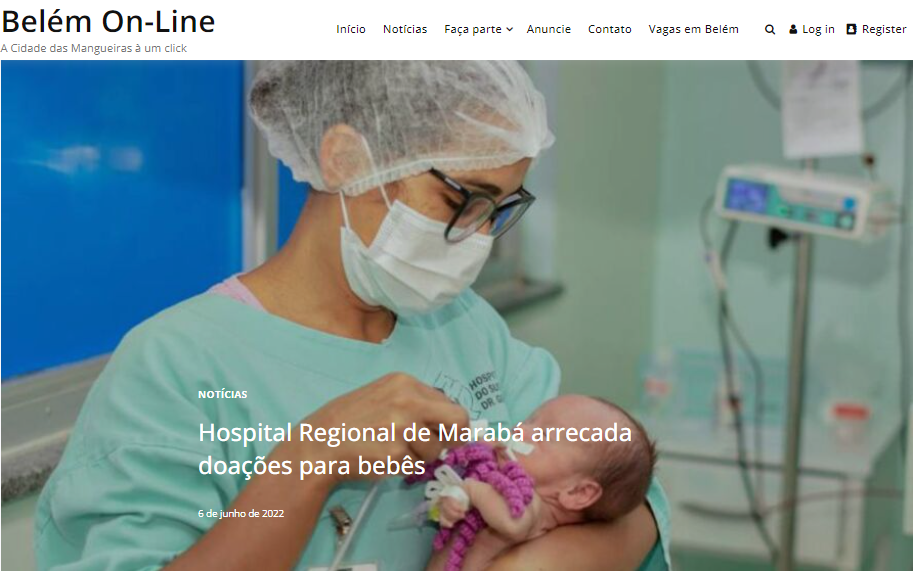This screenshot has width=913, height=571.
Task: Open the Hospital Regional de Marabá headline
Action: pos(415,449)
